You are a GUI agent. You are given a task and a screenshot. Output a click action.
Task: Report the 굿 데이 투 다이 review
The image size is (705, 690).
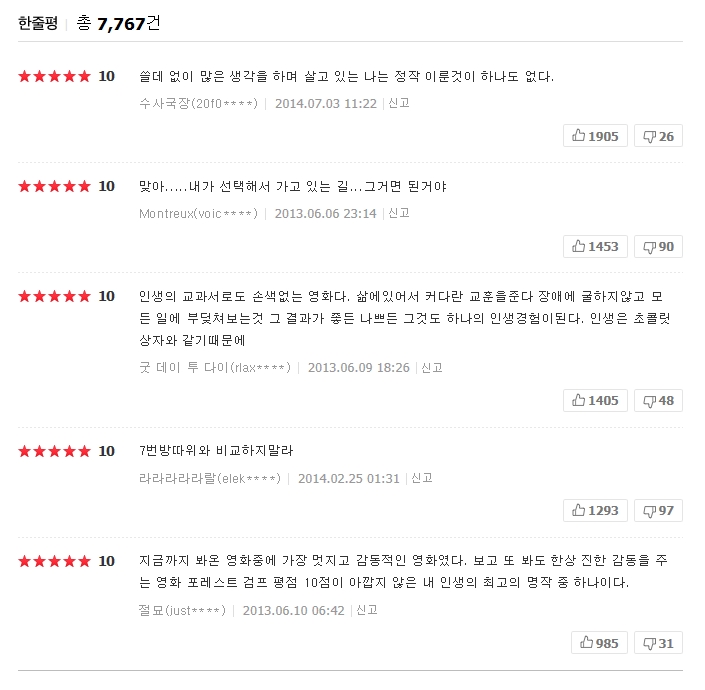431,368
